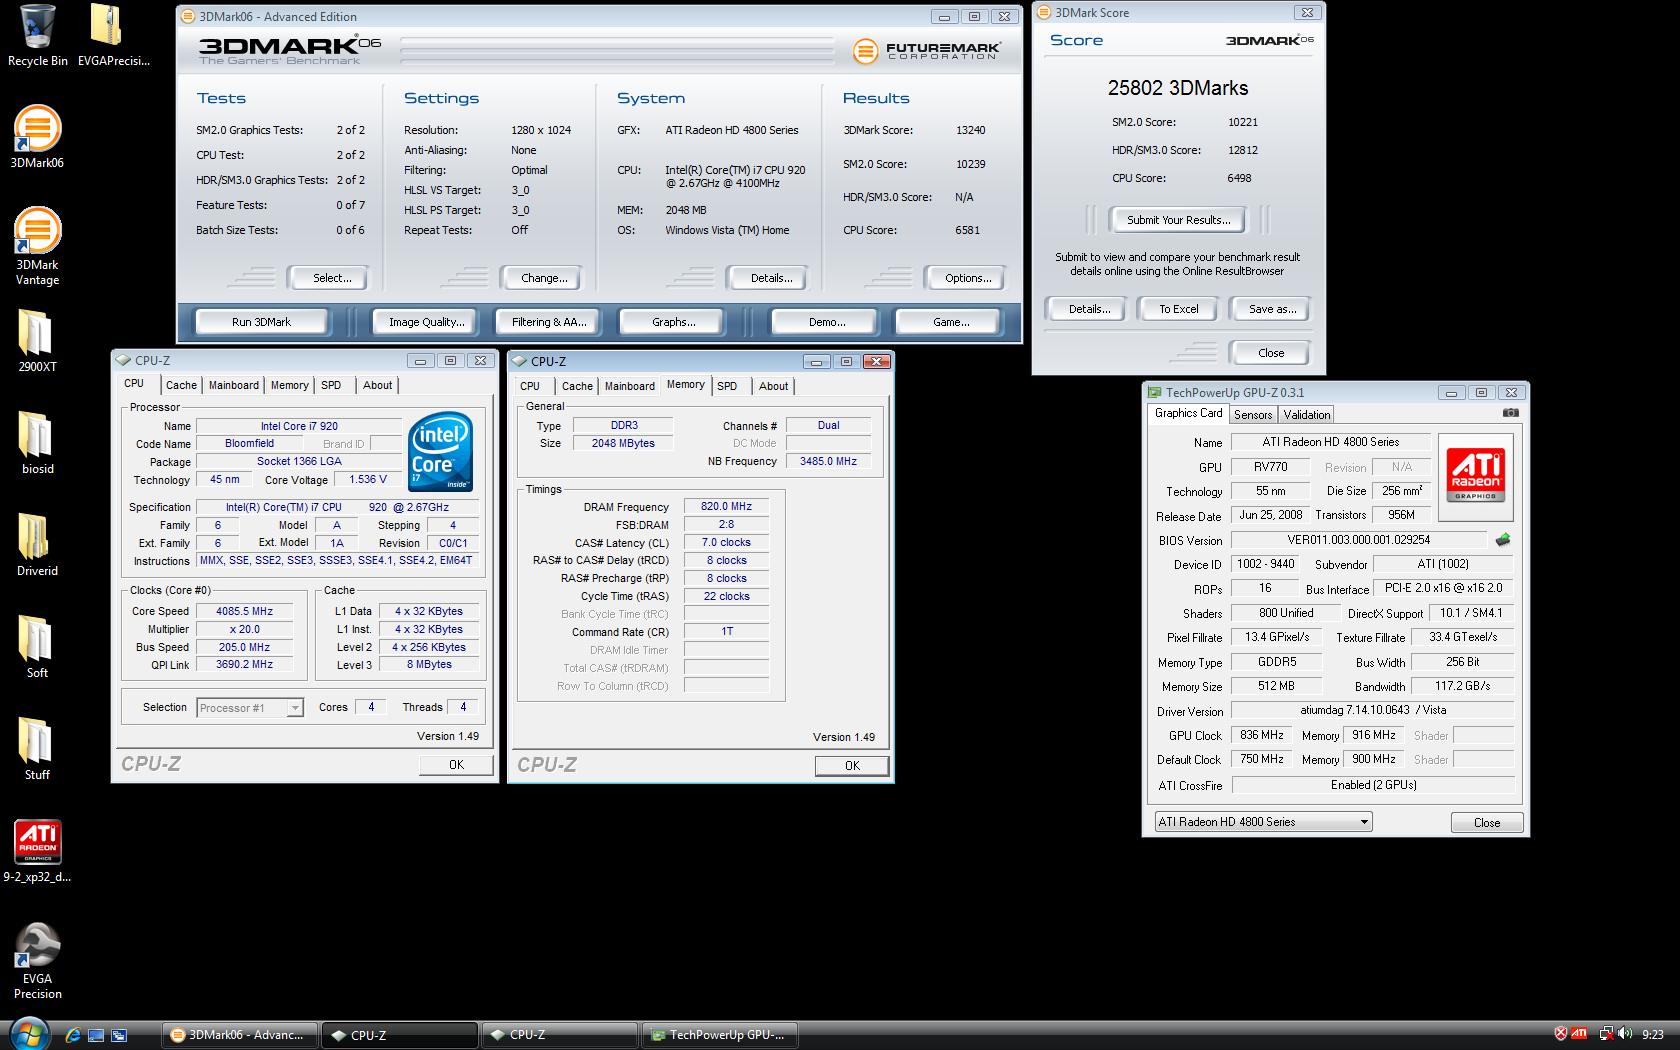Click Close button in GPU-Z

tap(1487, 823)
